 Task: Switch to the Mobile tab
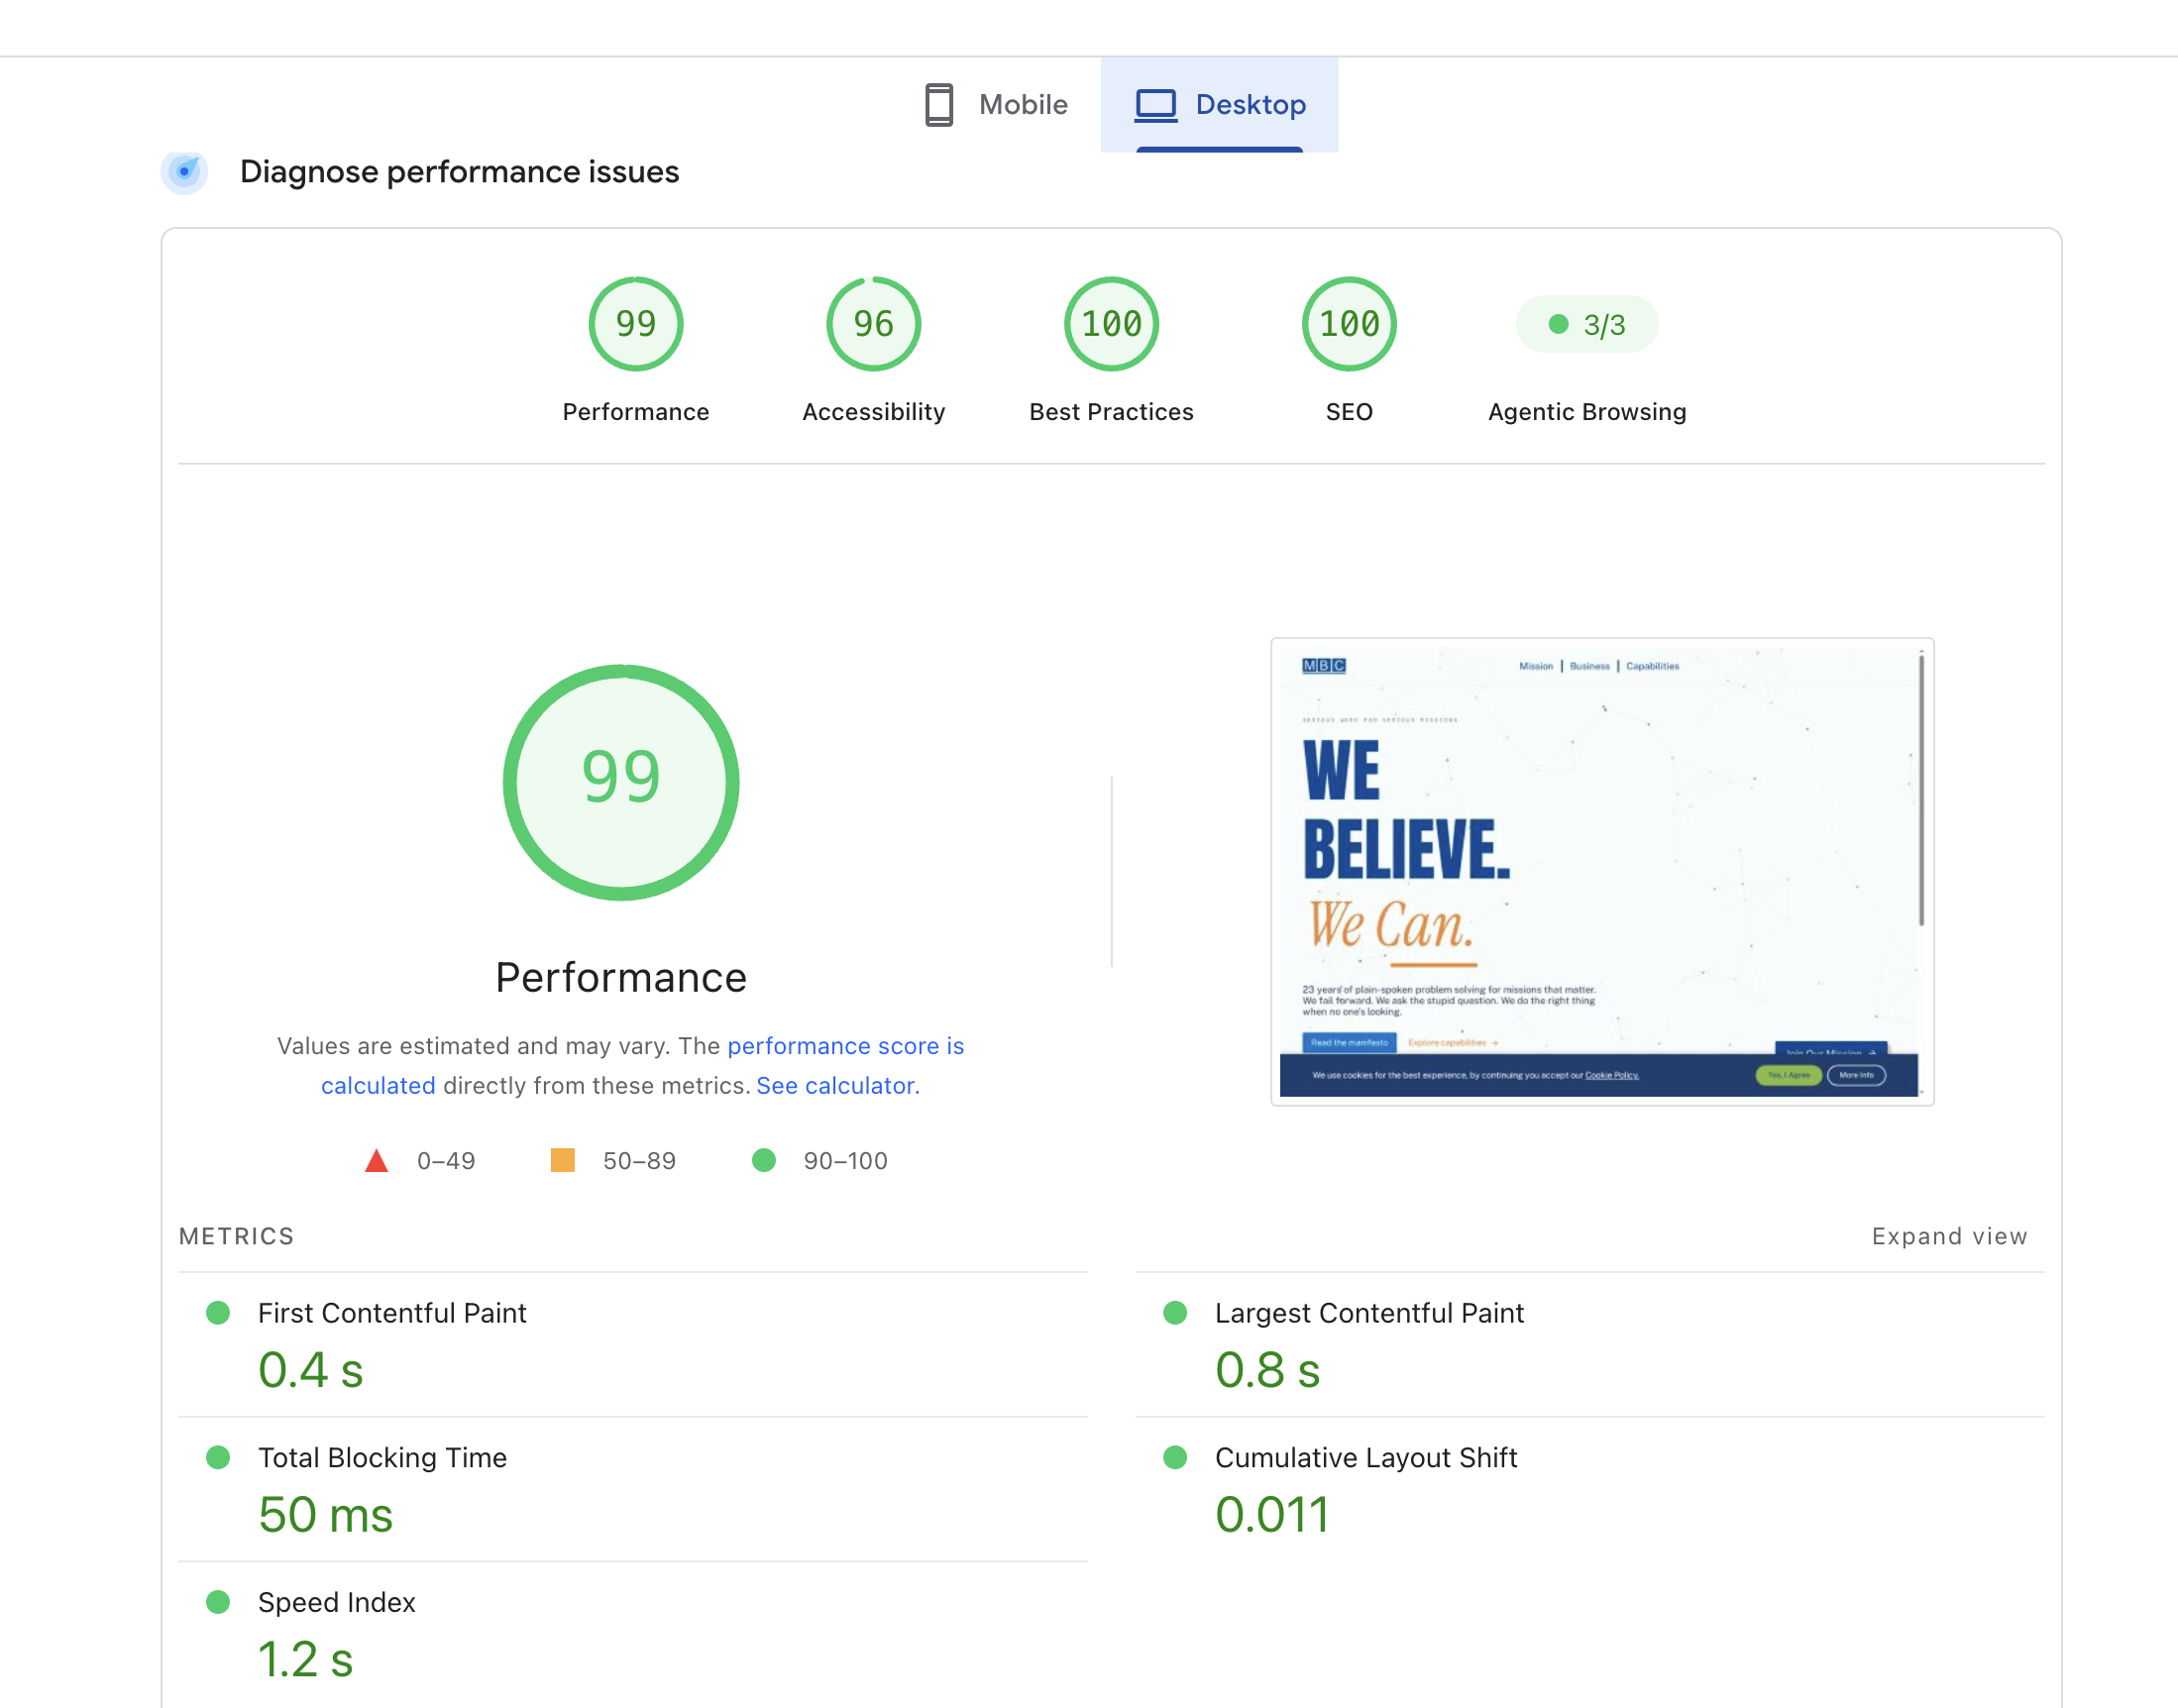[x=995, y=105]
